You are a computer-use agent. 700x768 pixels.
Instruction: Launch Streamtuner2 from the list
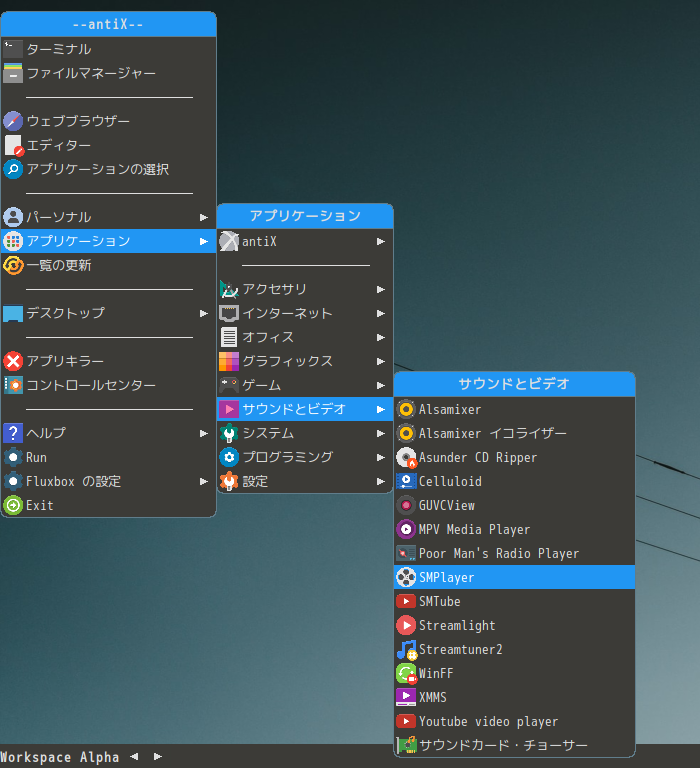514,649
